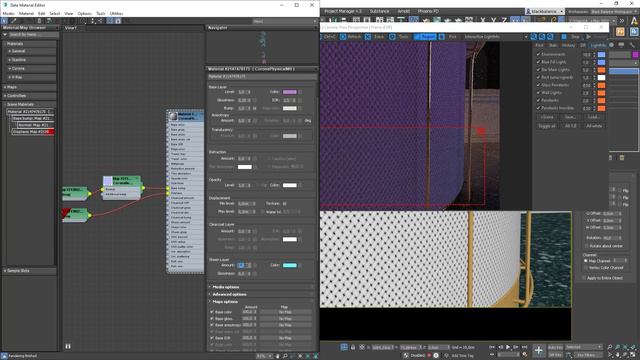Click the Base Layer color swatch
This screenshot has height=360, width=640.
tap(289, 92)
